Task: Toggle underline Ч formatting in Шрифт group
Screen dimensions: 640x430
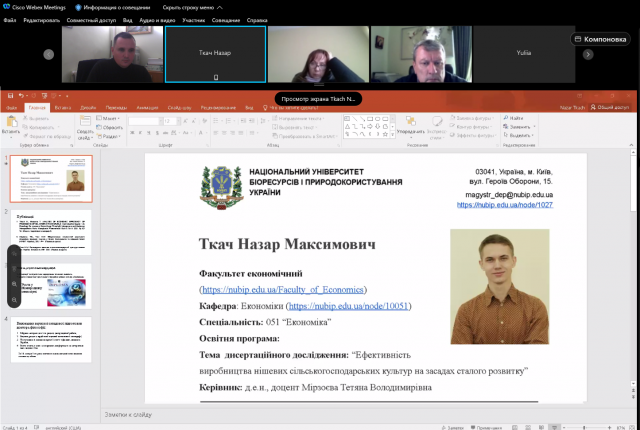Action: pyautogui.click(x=149, y=133)
